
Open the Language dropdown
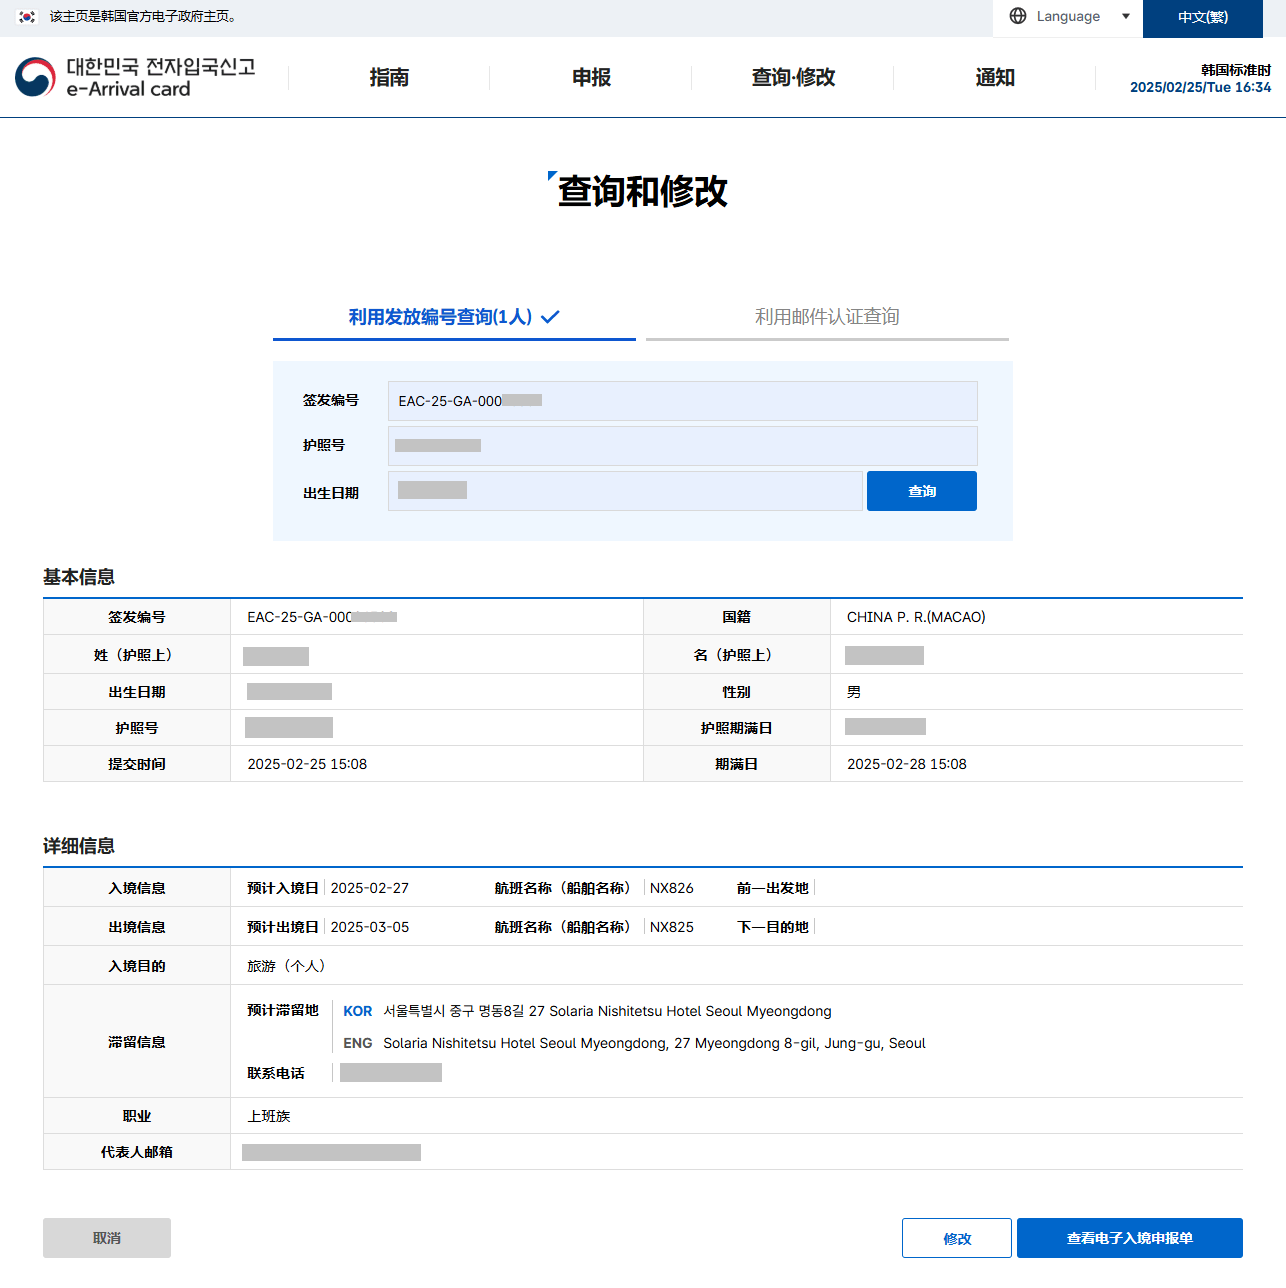pyautogui.click(x=1068, y=17)
